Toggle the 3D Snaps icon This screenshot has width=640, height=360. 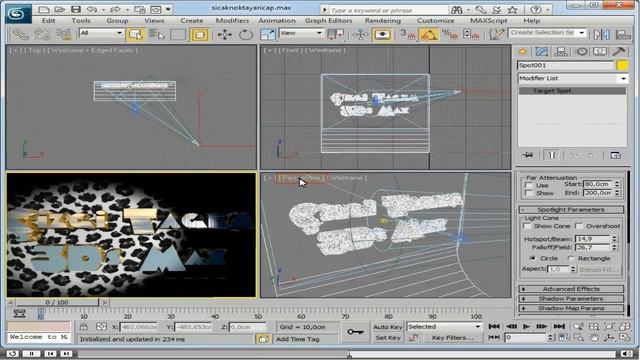(407, 35)
